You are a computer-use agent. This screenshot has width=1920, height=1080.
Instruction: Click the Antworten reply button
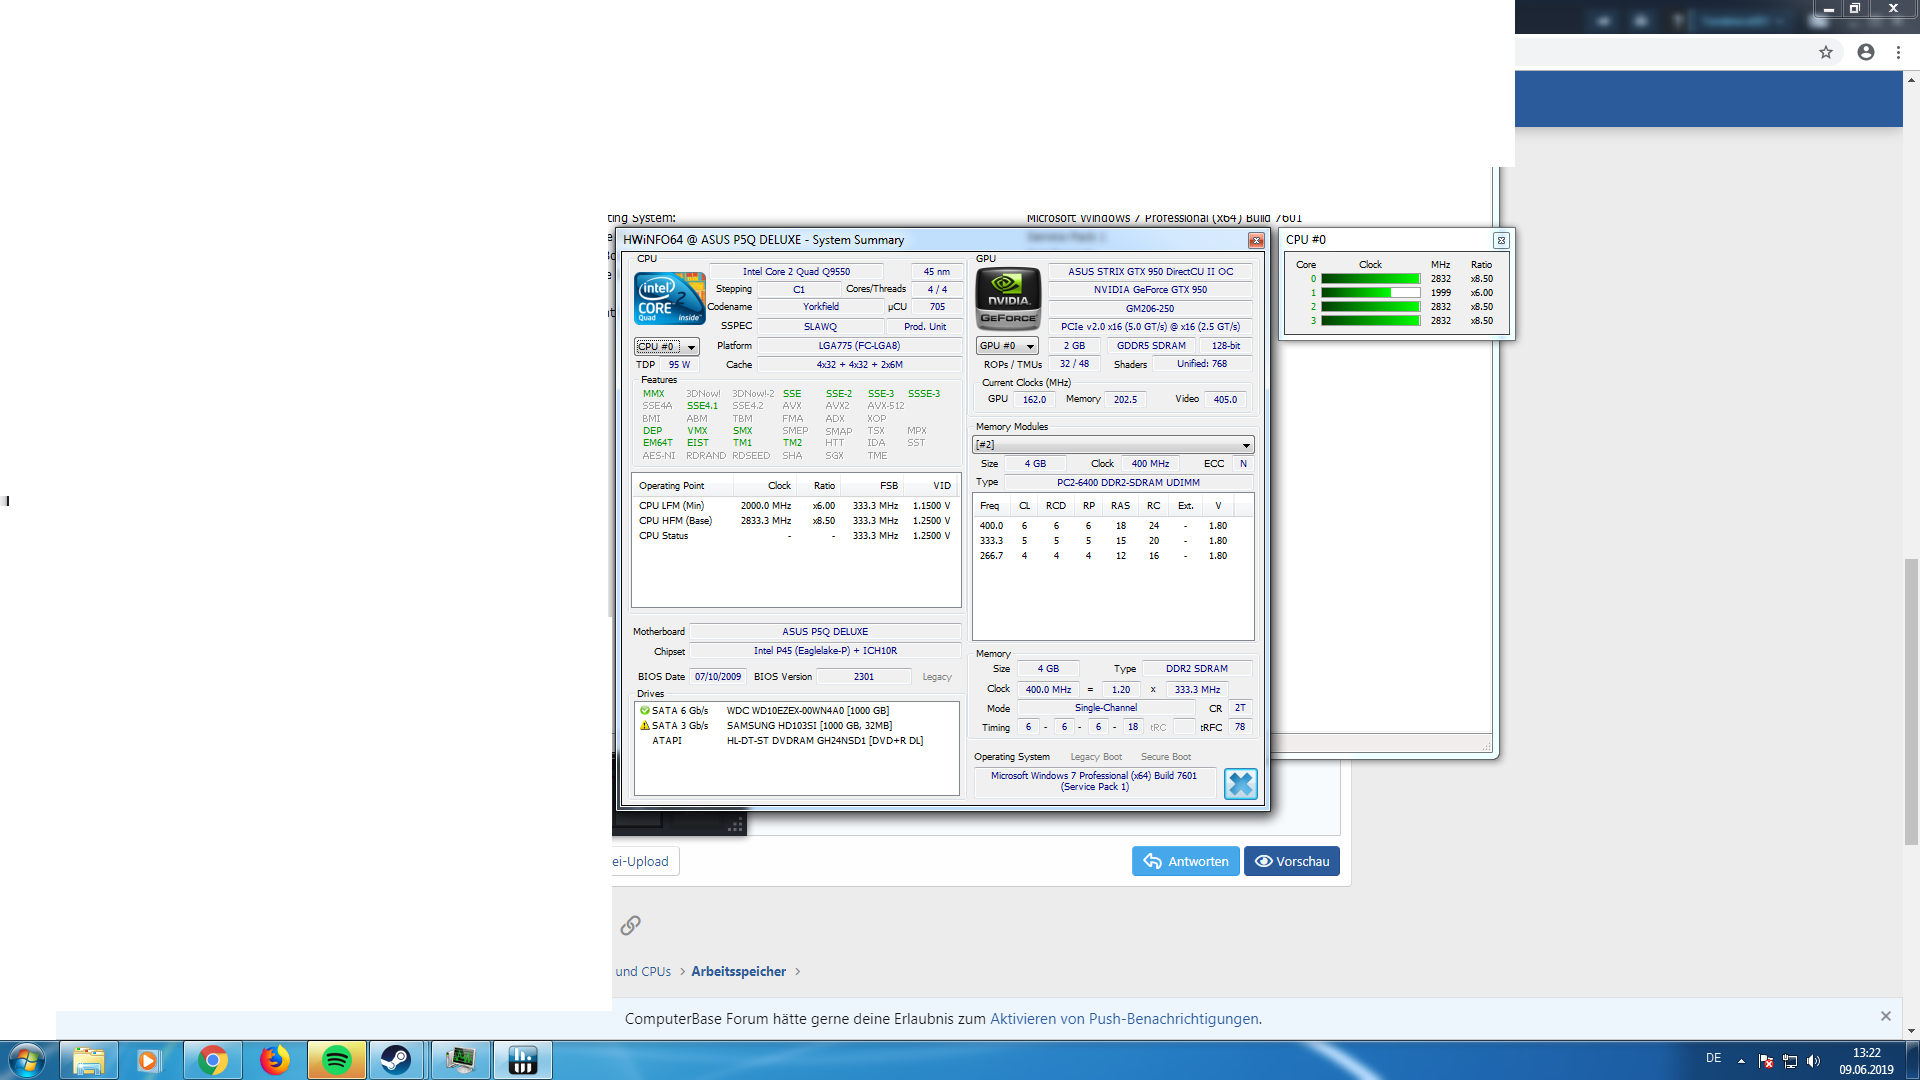coord(1185,861)
